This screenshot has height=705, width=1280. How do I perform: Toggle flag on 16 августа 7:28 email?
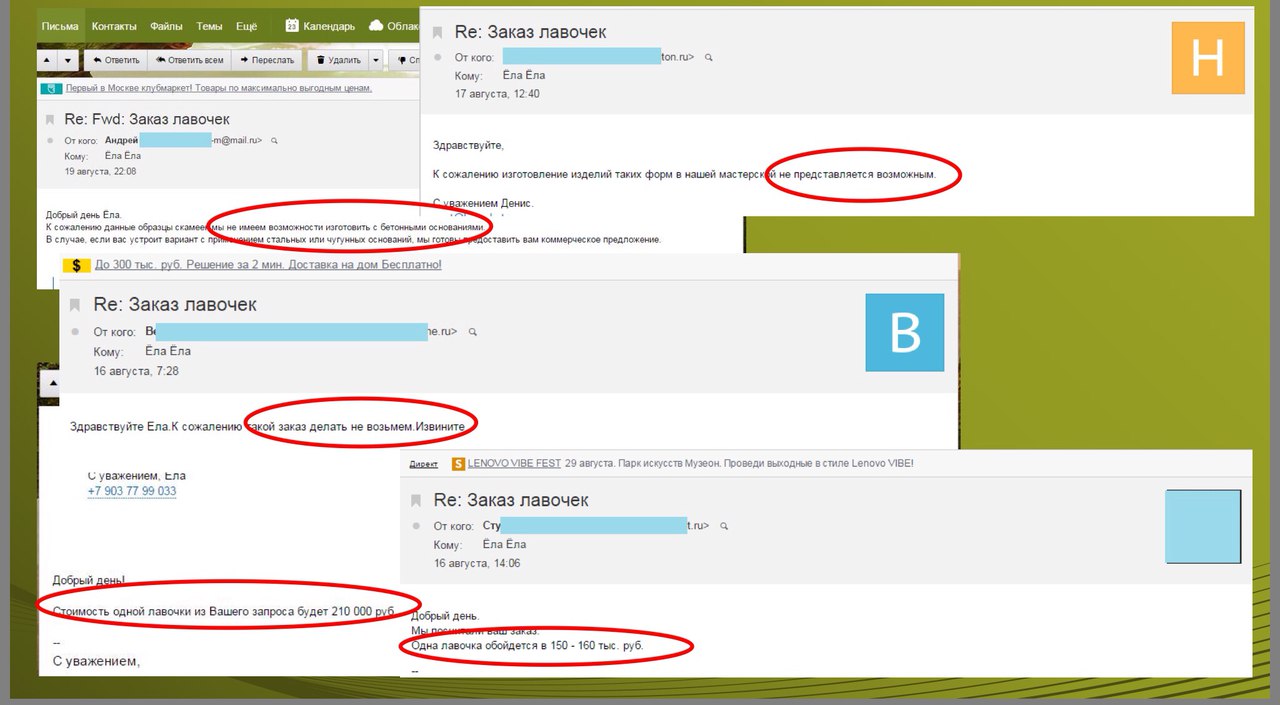tap(75, 305)
